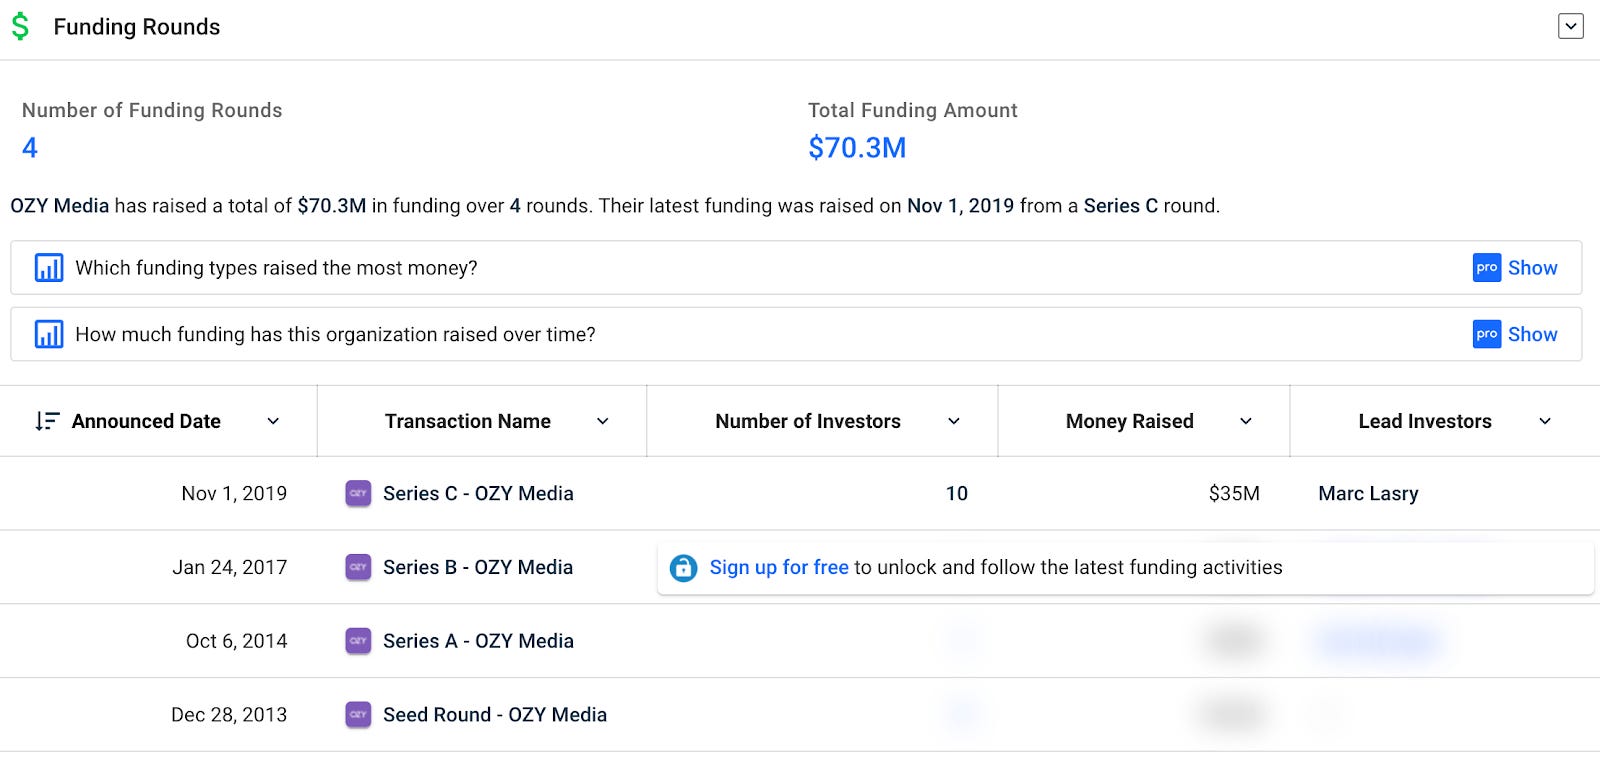Click the blue lock icon in signup banner

pyautogui.click(x=683, y=567)
